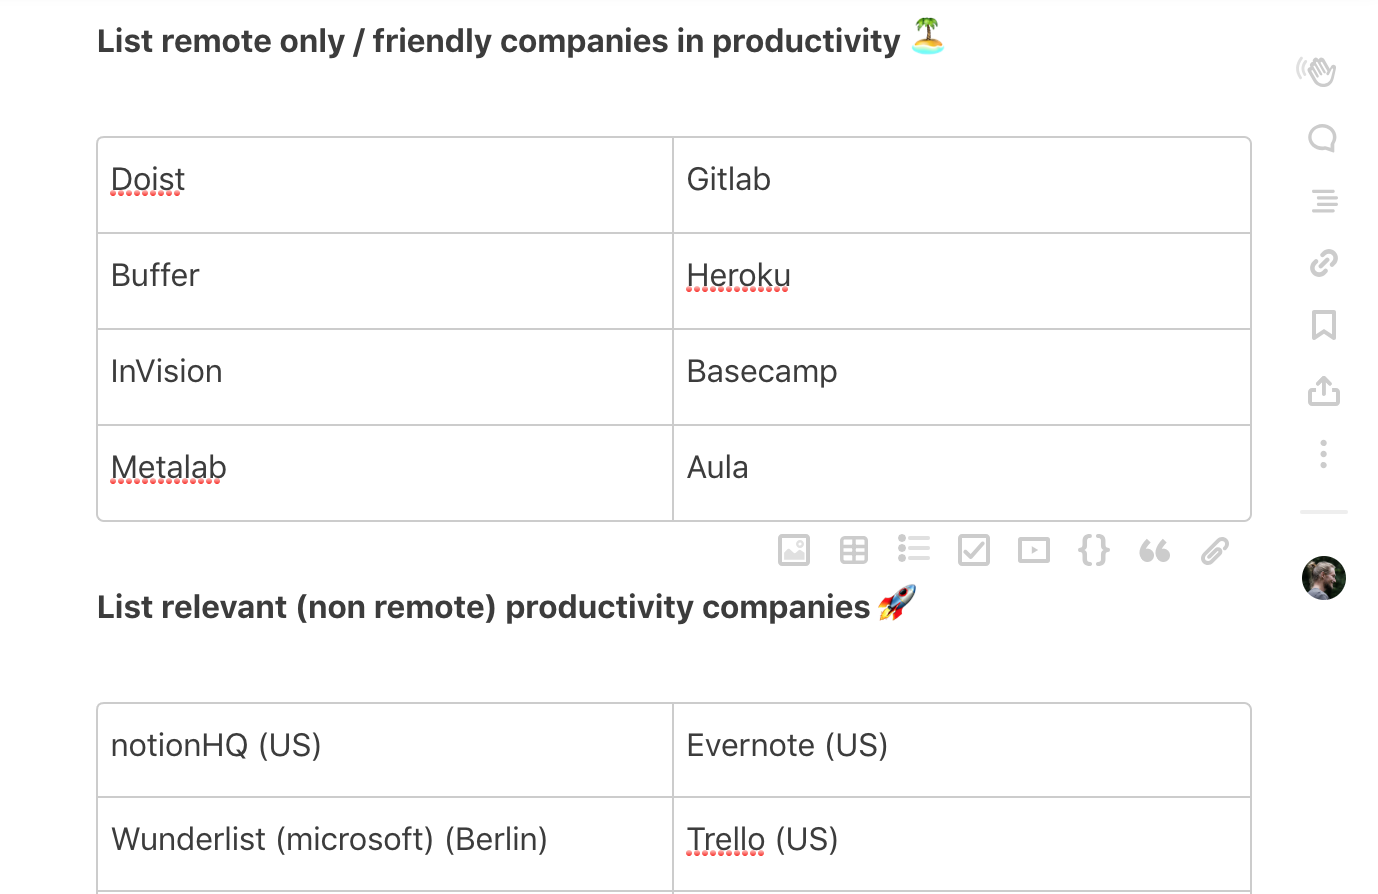This screenshot has height=894, width=1378.
Task: Insert a video embed from toolbar
Action: [1034, 550]
